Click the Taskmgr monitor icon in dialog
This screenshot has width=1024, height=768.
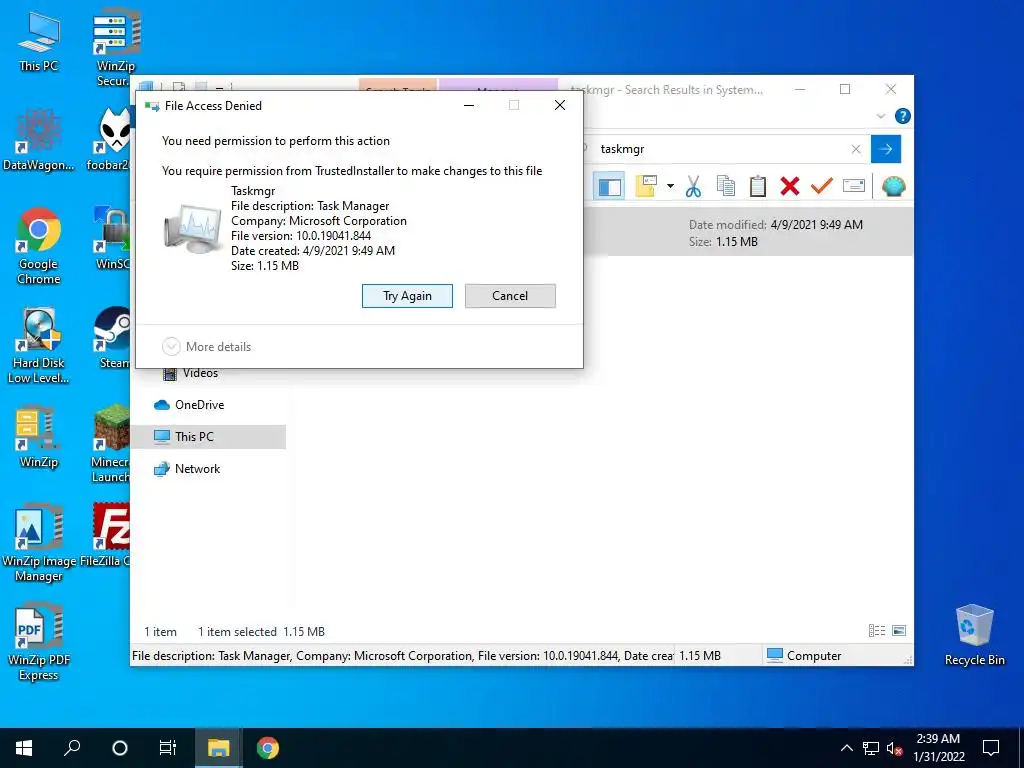pyautogui.click(x=191, y=229)
